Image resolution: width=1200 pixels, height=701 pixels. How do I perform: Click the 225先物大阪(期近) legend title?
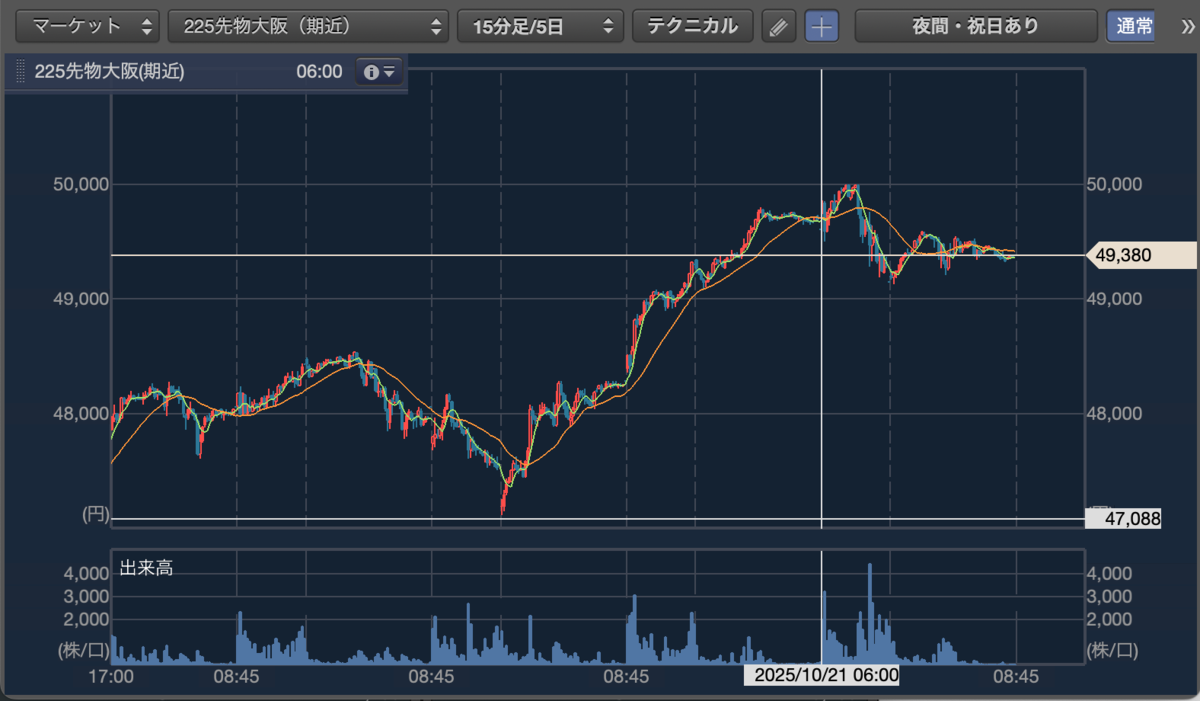point(109,72)
